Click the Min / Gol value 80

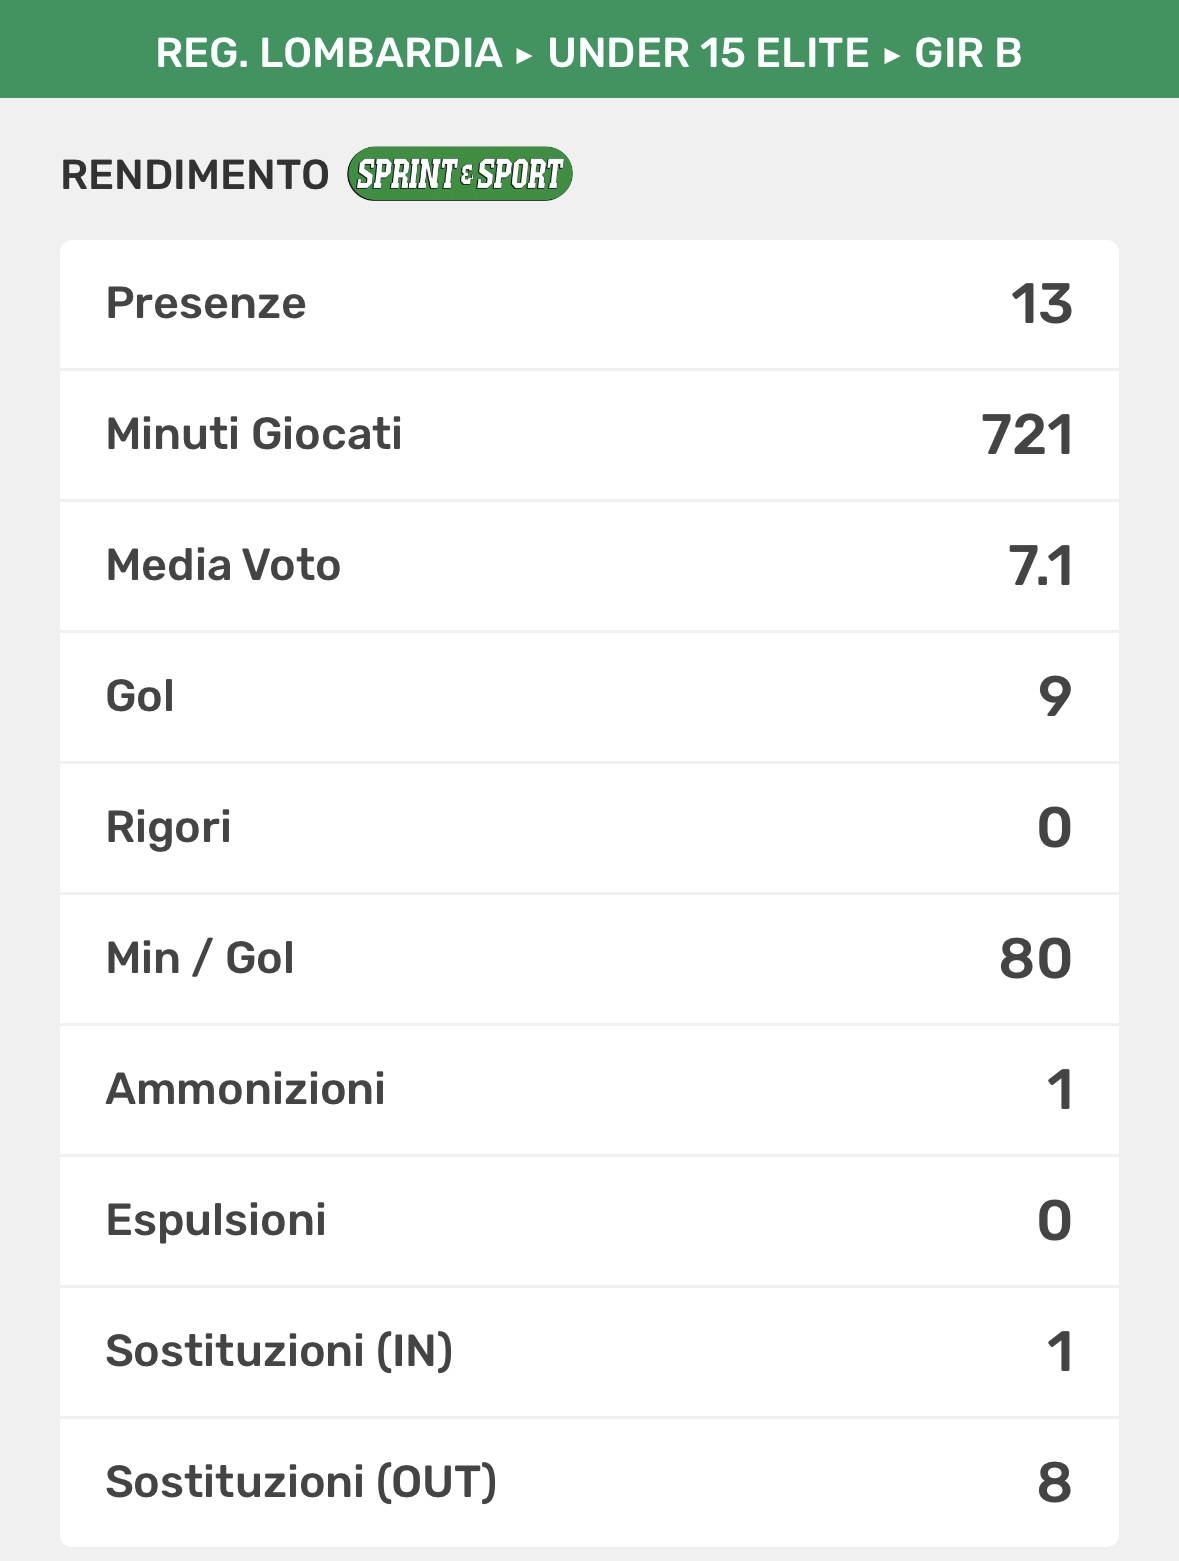coord(1035,959)
